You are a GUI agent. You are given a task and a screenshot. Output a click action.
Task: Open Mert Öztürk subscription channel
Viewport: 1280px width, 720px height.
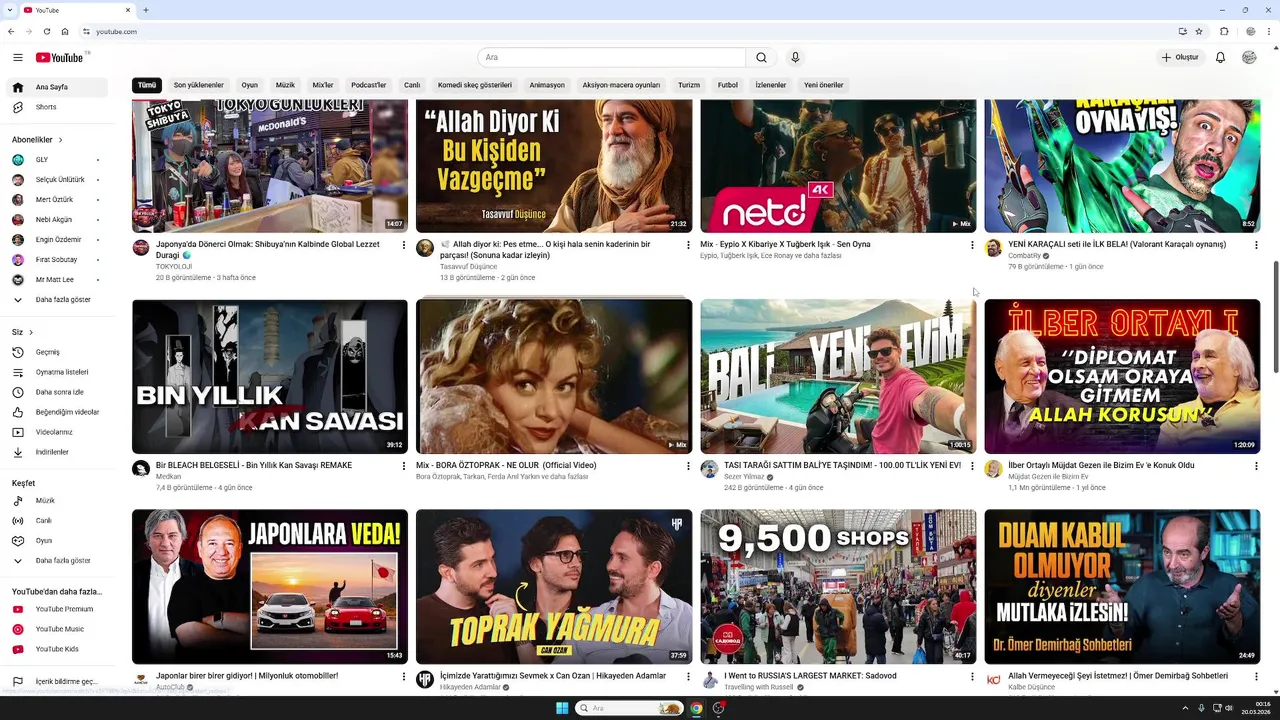pos(57,200)
